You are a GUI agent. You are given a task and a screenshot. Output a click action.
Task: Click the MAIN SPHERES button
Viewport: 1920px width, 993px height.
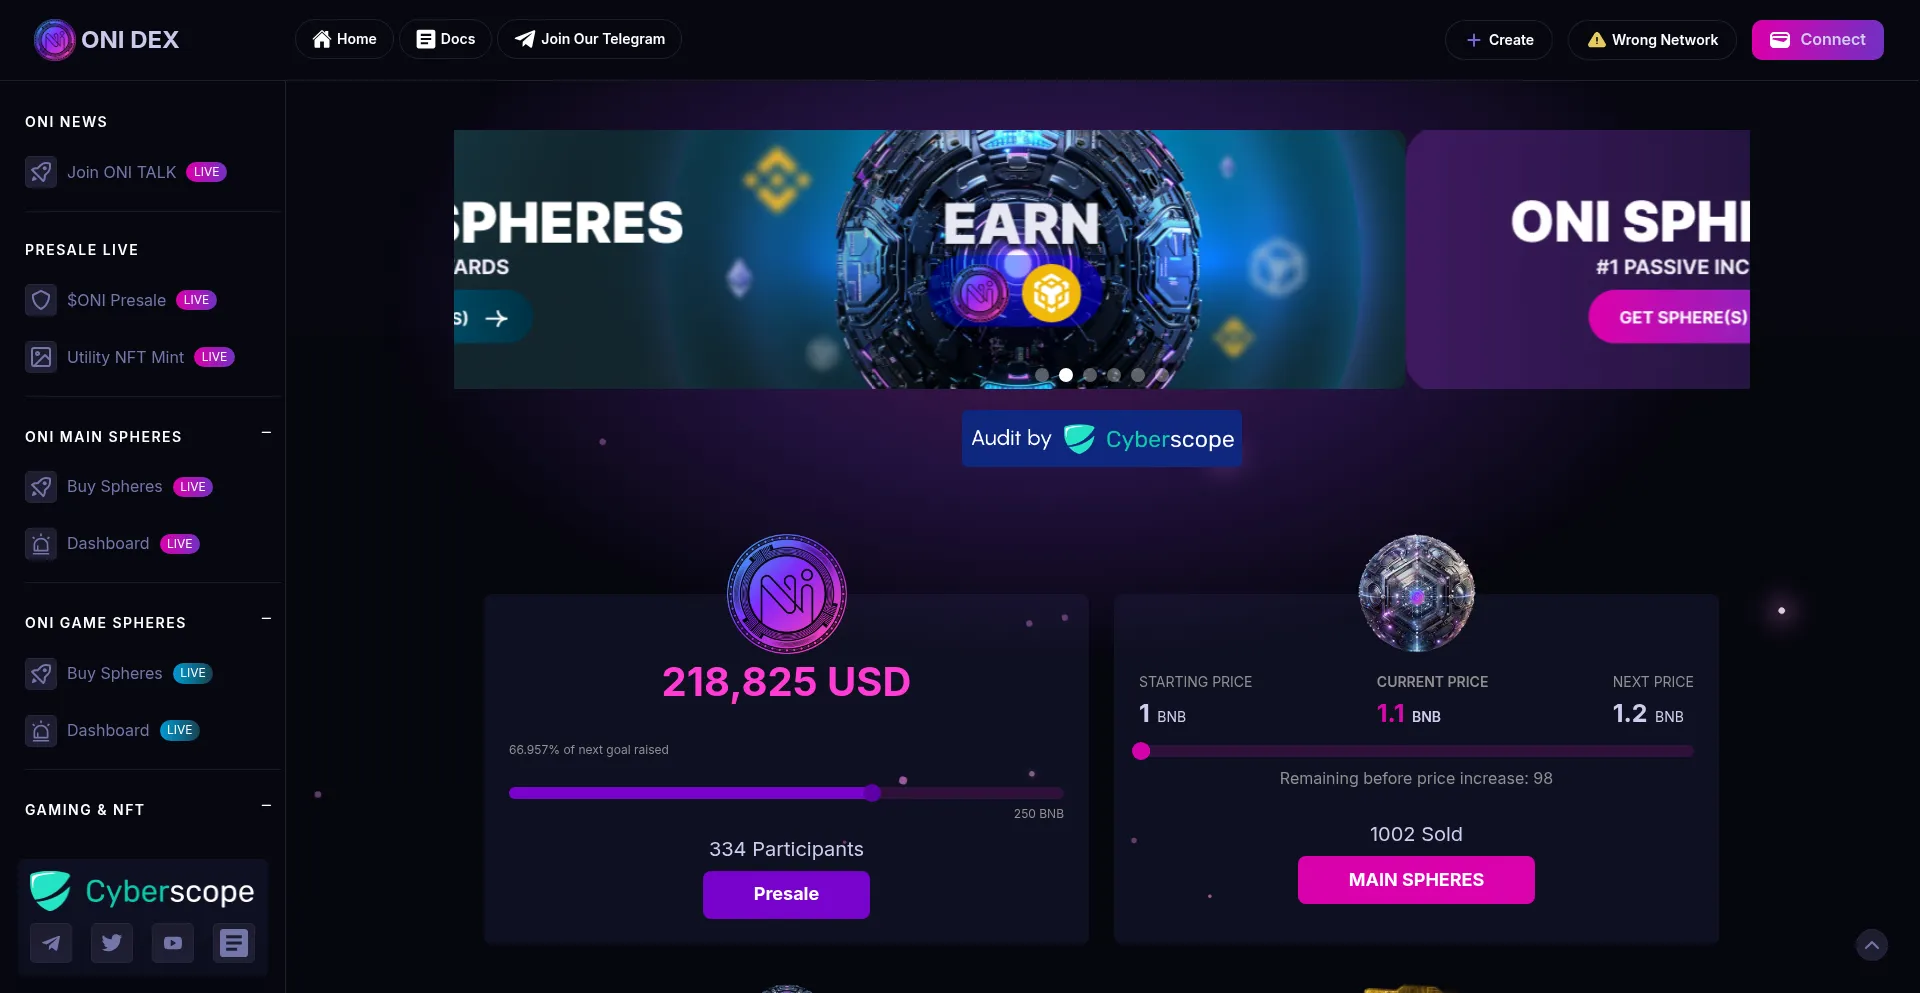pyautogui.click(x=1416, y=880)
